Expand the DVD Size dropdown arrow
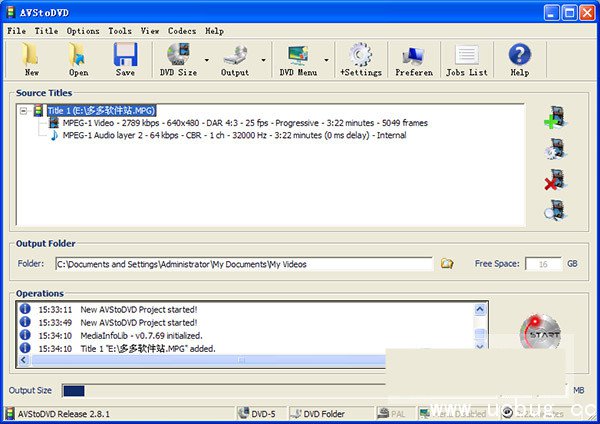 207,60
